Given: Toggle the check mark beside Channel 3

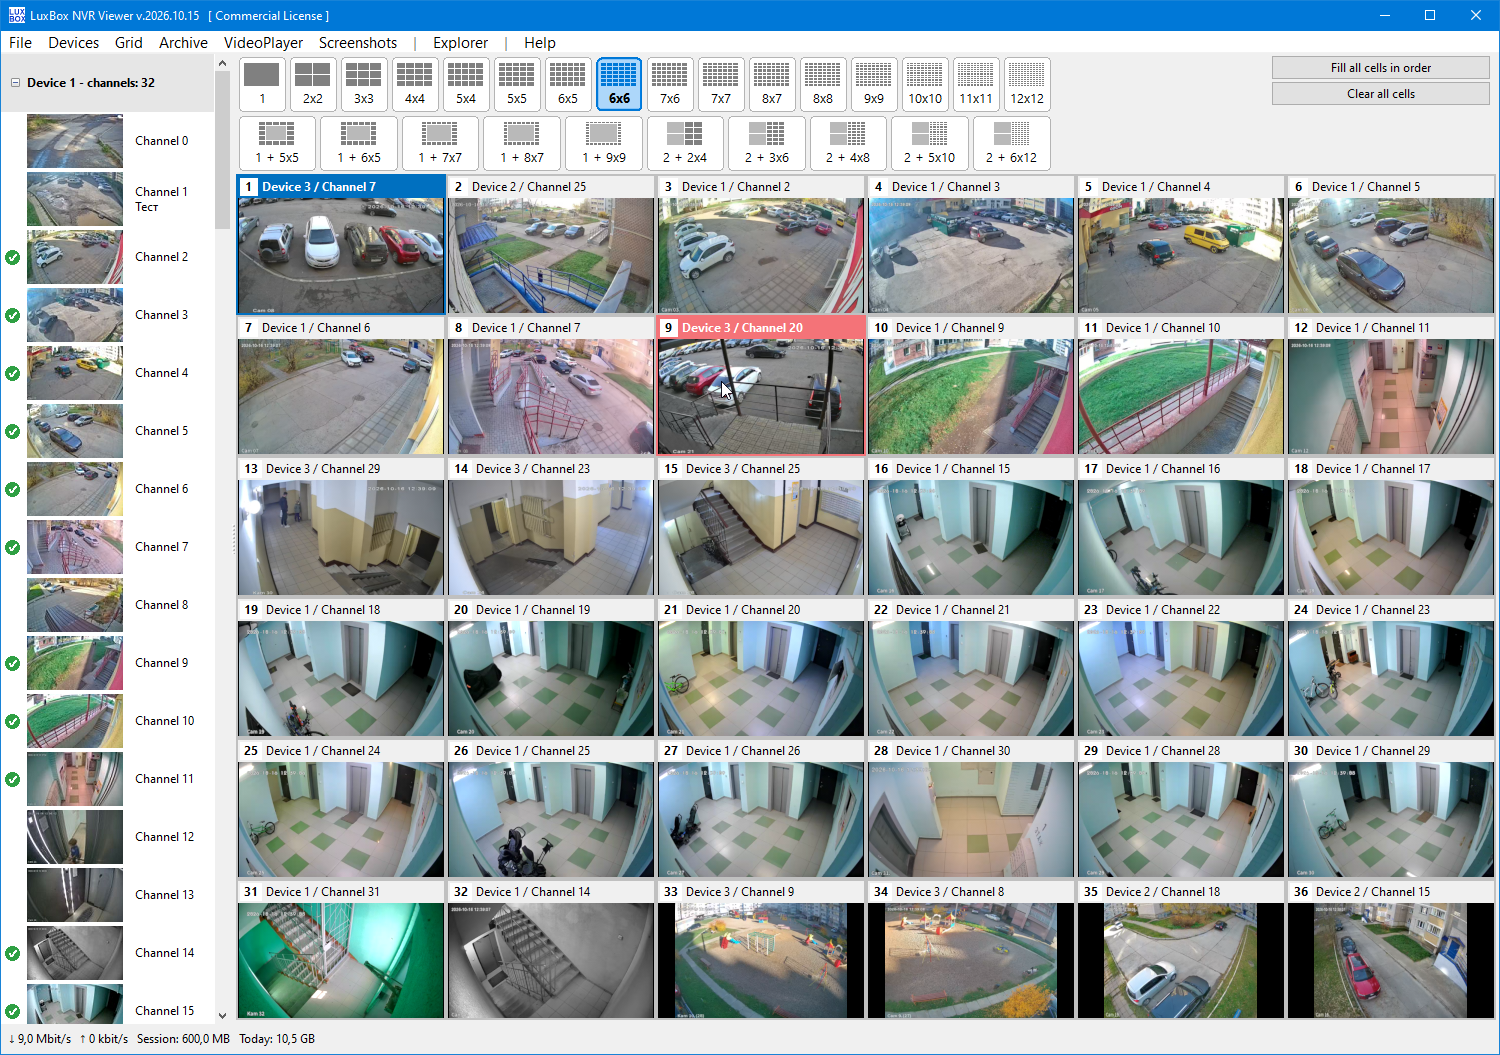Looking at the screenshot, I should [x=13, y=315].
